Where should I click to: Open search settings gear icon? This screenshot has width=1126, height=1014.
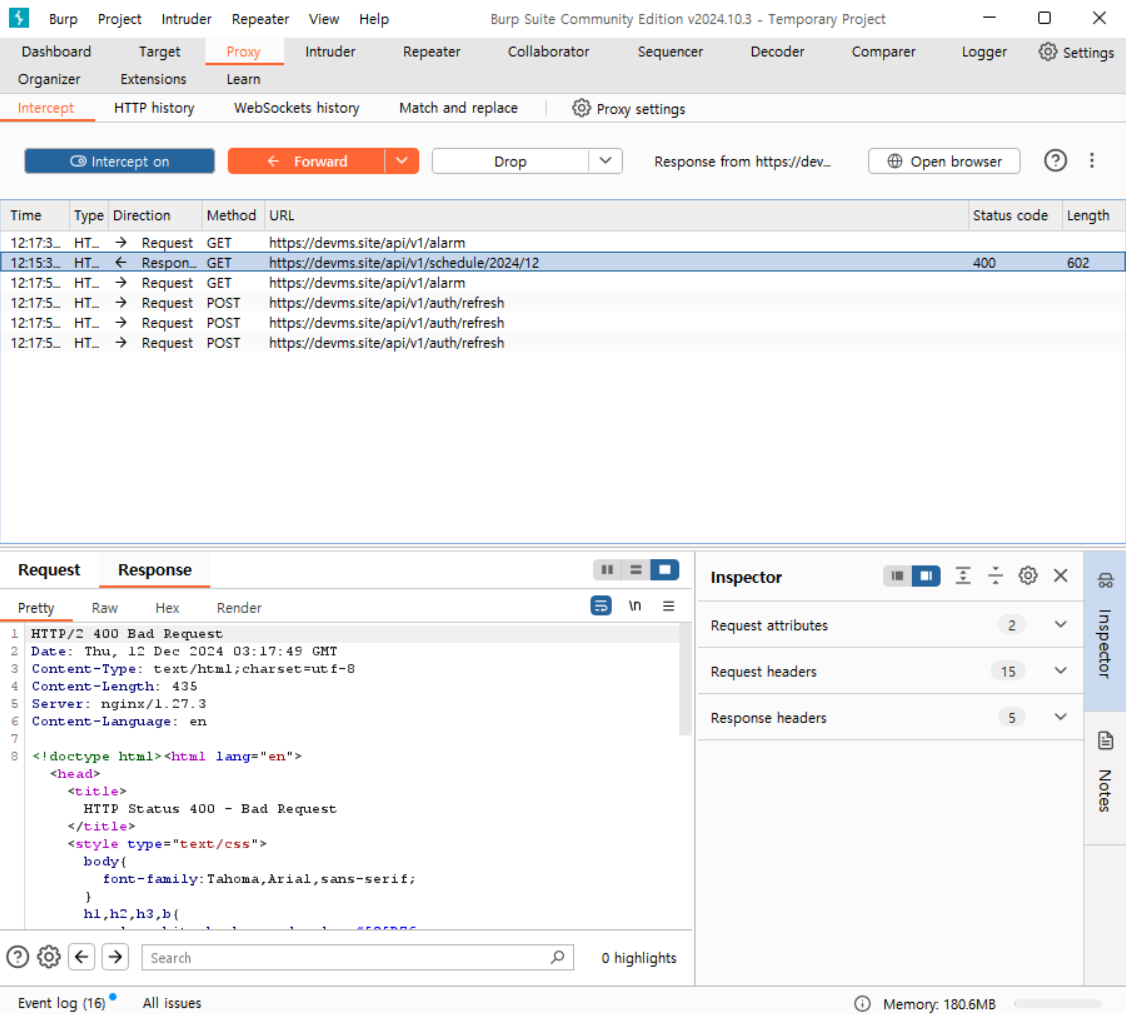coord(49,957)
